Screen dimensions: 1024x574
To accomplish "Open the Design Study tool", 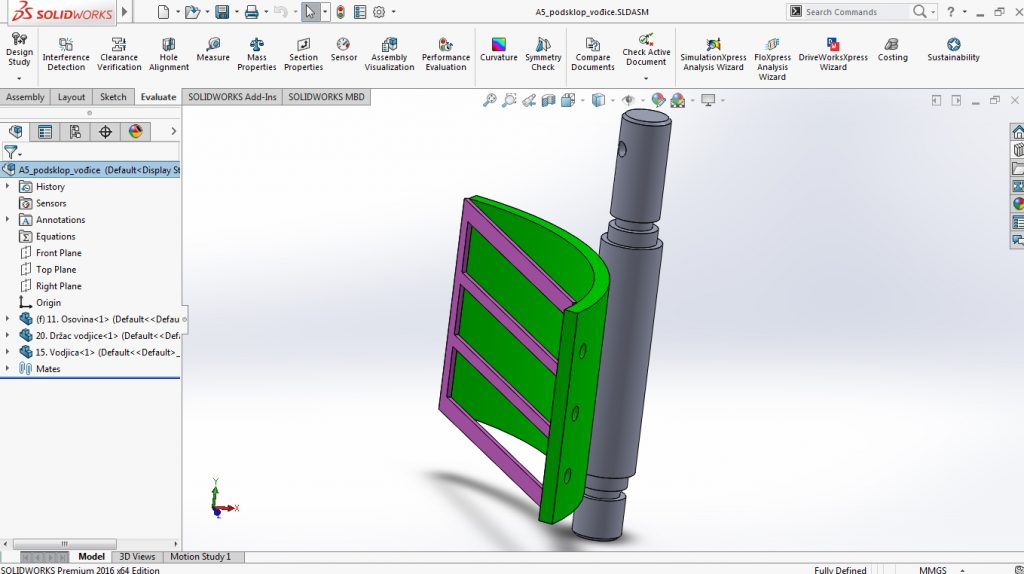I will point(19,50).
